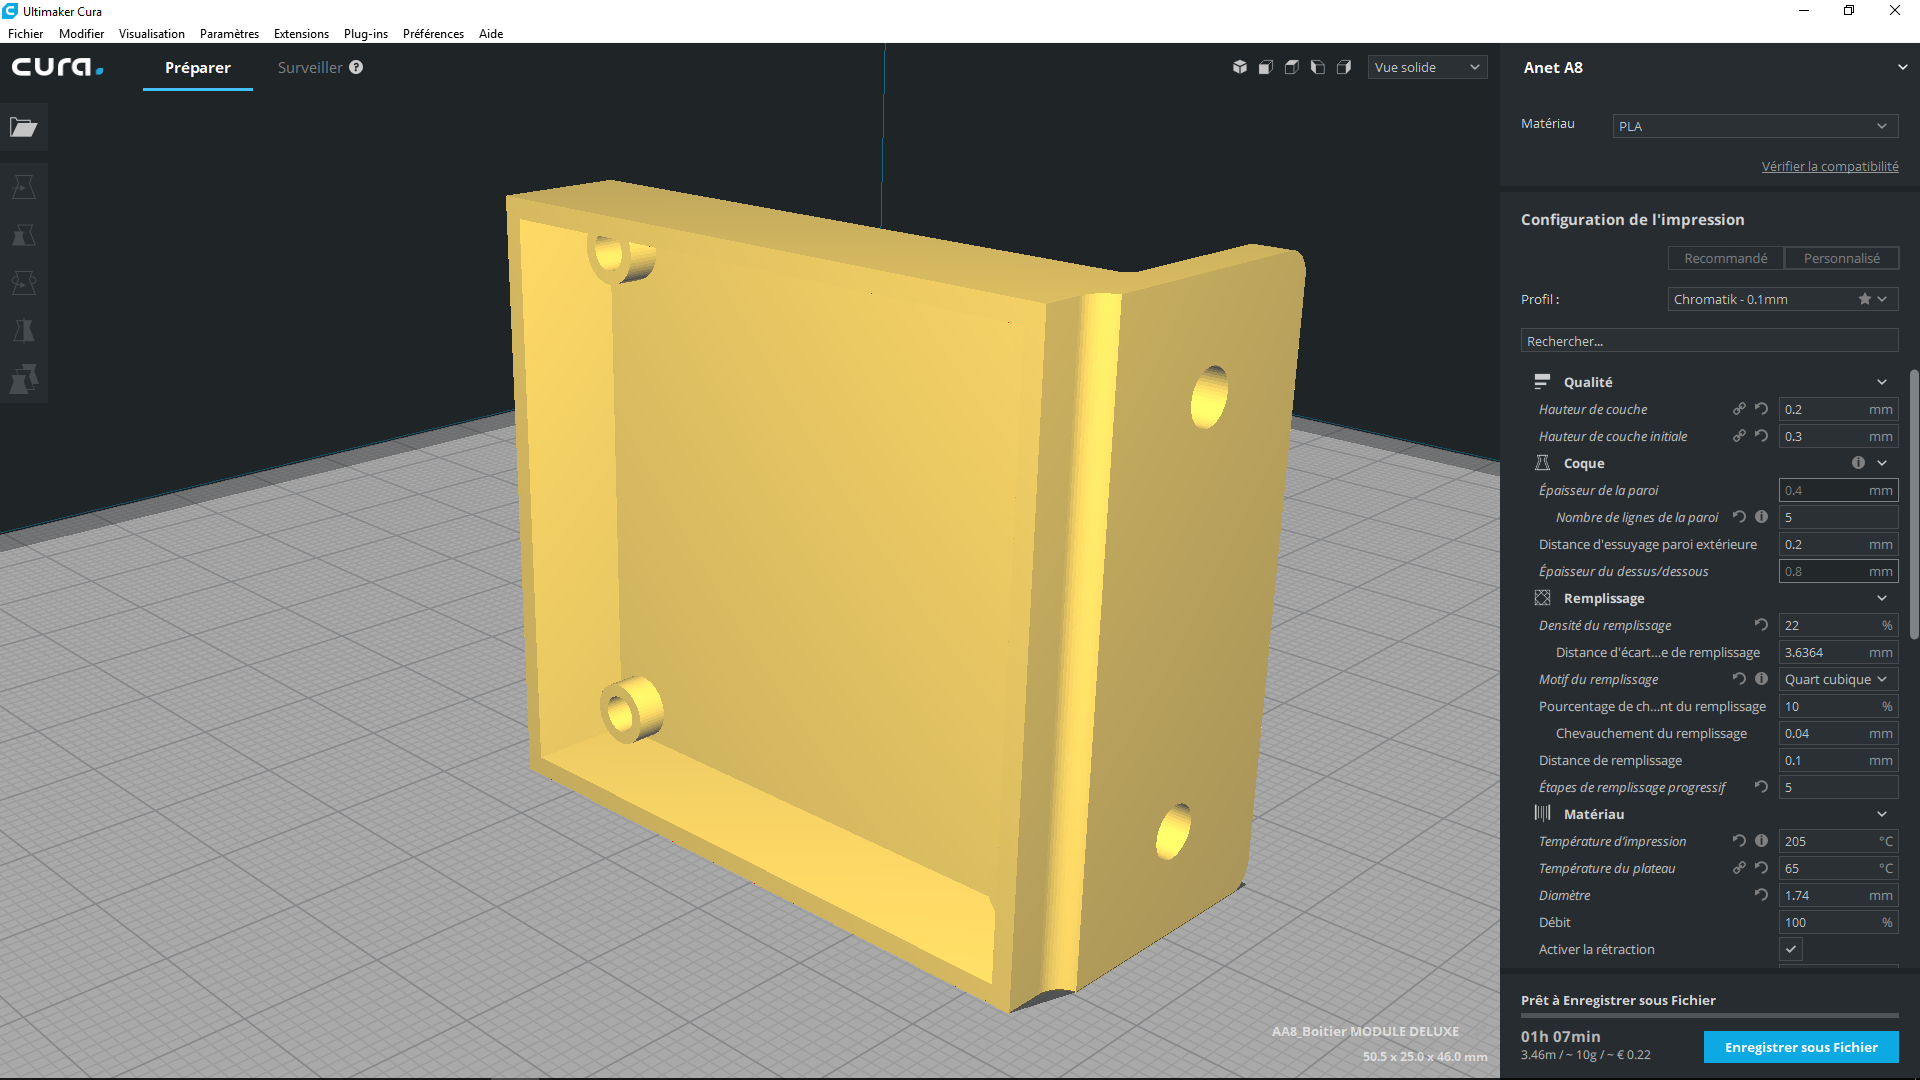Click the Rechercher settings search field
This screenshot has width=1920, height=1080.
click(x=1709, y=341)
